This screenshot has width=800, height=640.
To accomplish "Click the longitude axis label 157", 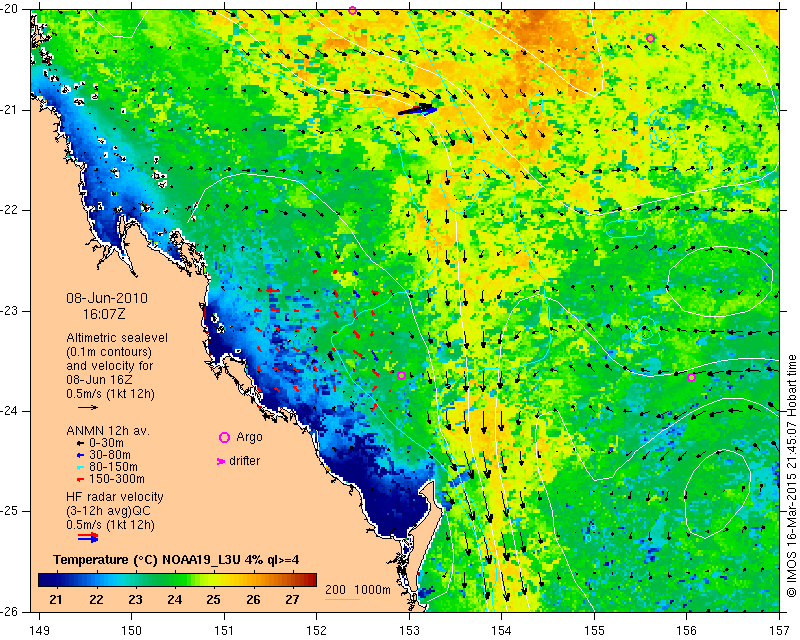I will (780, 631).
